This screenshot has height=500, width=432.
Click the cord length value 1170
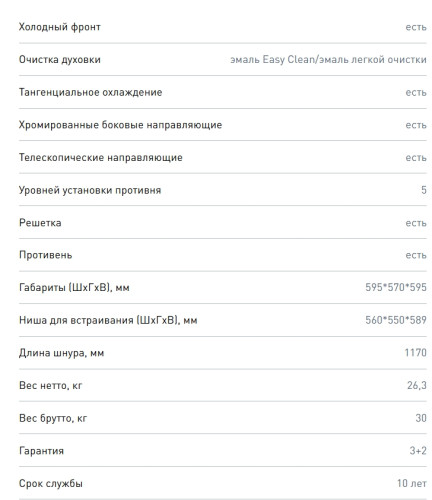(x=415, y=353)
